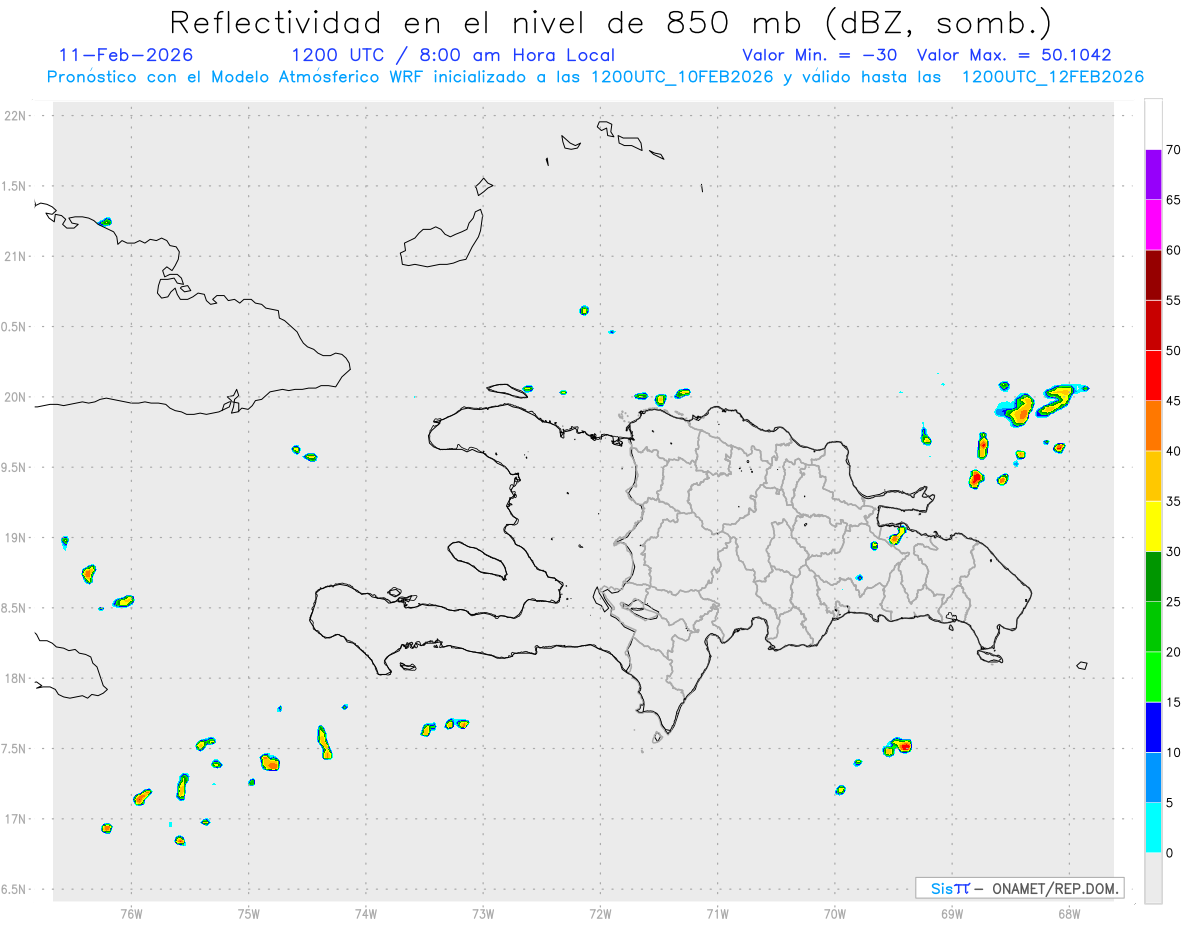Click the colorbar label '60'
The width and height of the screenshot is (1200, 927).
[1173, 249]
